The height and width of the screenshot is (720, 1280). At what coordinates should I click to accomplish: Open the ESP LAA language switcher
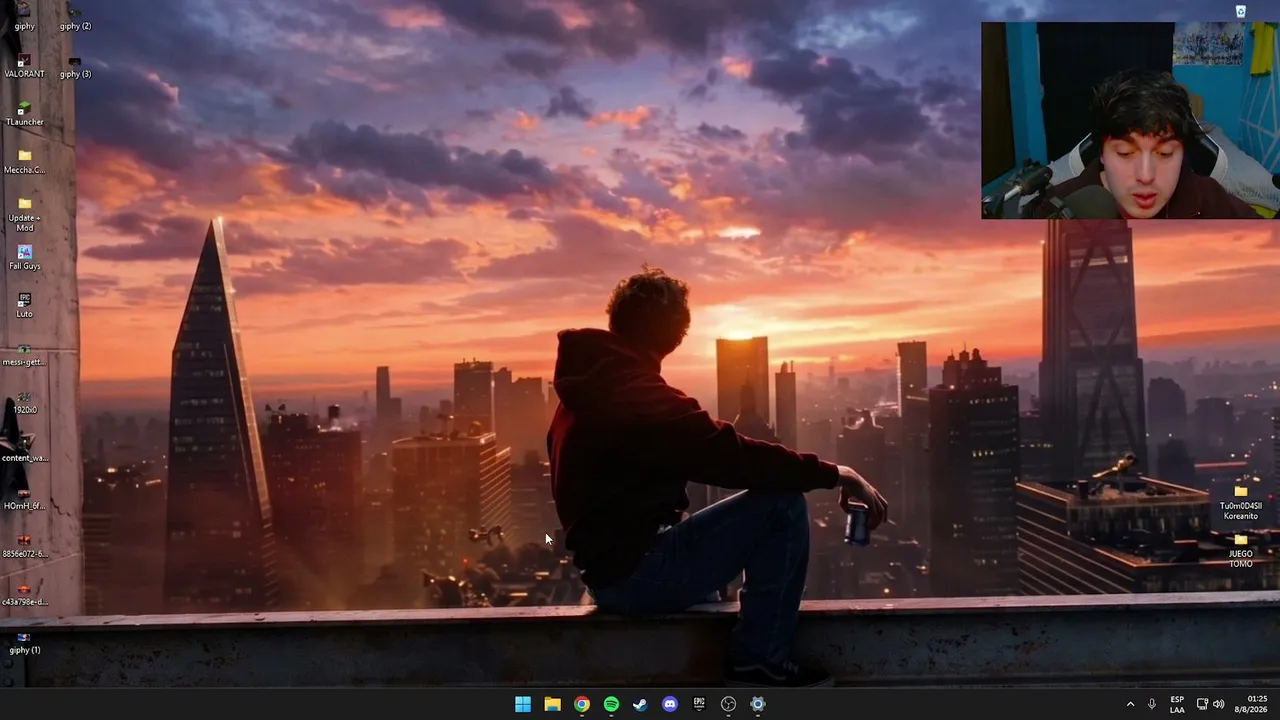tap(1177, 704)
